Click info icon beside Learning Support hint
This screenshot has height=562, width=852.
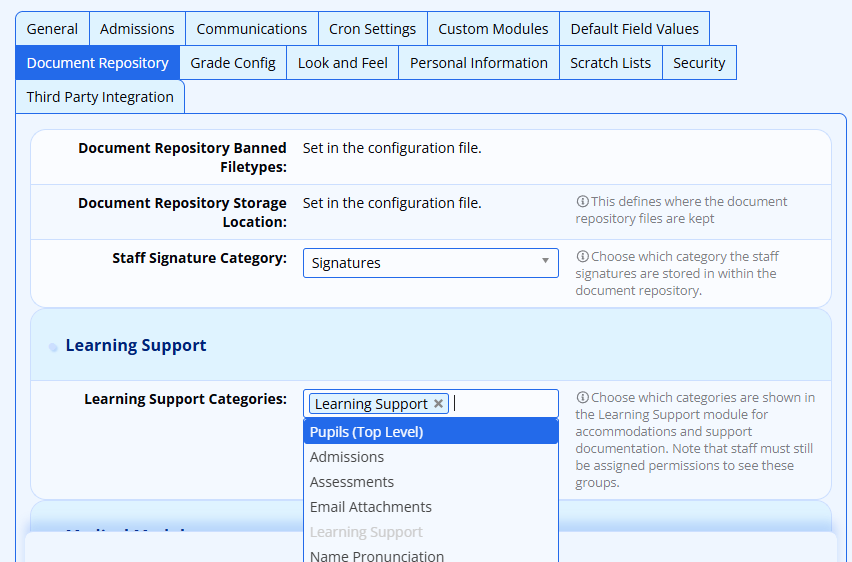(582, 398)
